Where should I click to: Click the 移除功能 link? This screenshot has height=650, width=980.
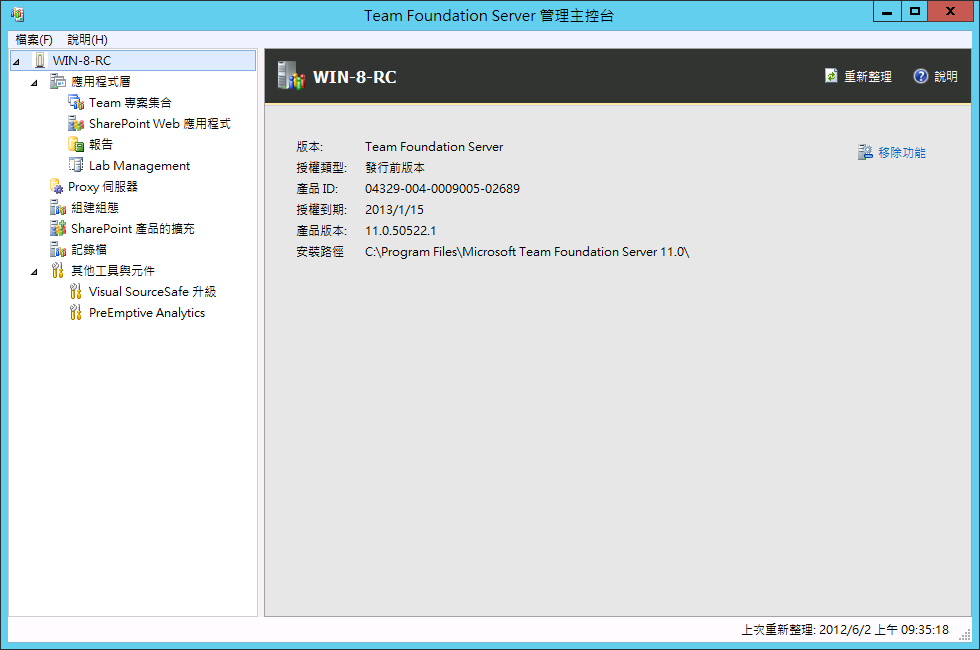(902, 152)
